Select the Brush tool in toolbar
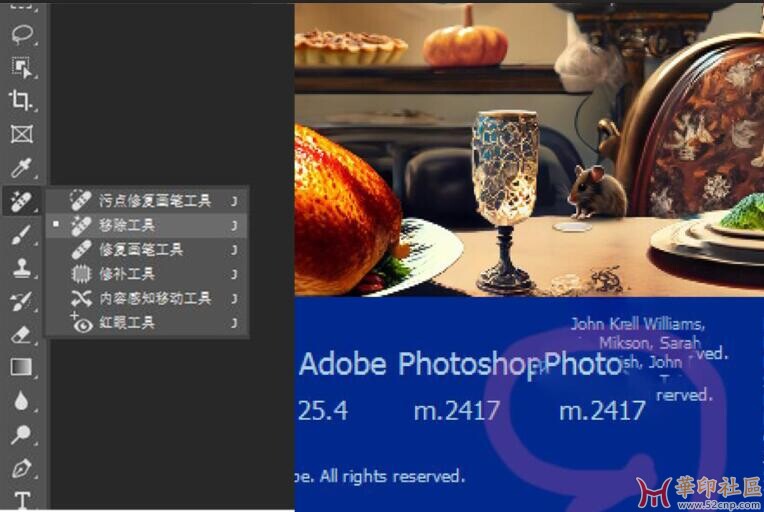 [x=21, y=235]
